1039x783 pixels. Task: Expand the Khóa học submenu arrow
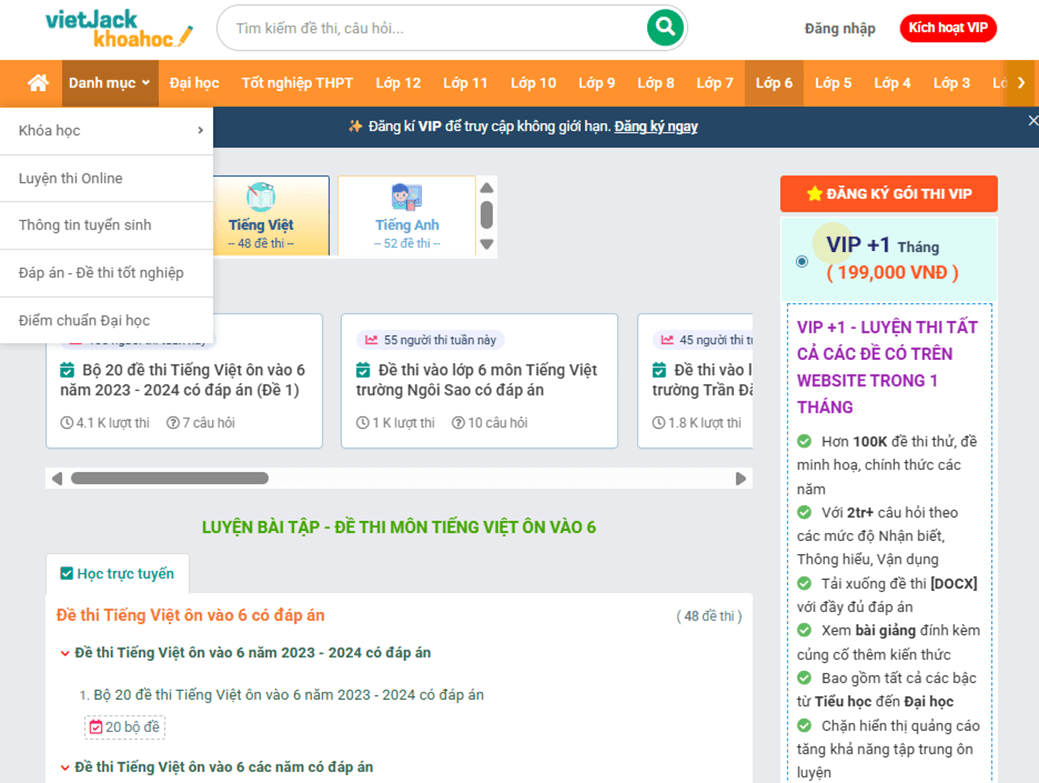pos(199,130)
